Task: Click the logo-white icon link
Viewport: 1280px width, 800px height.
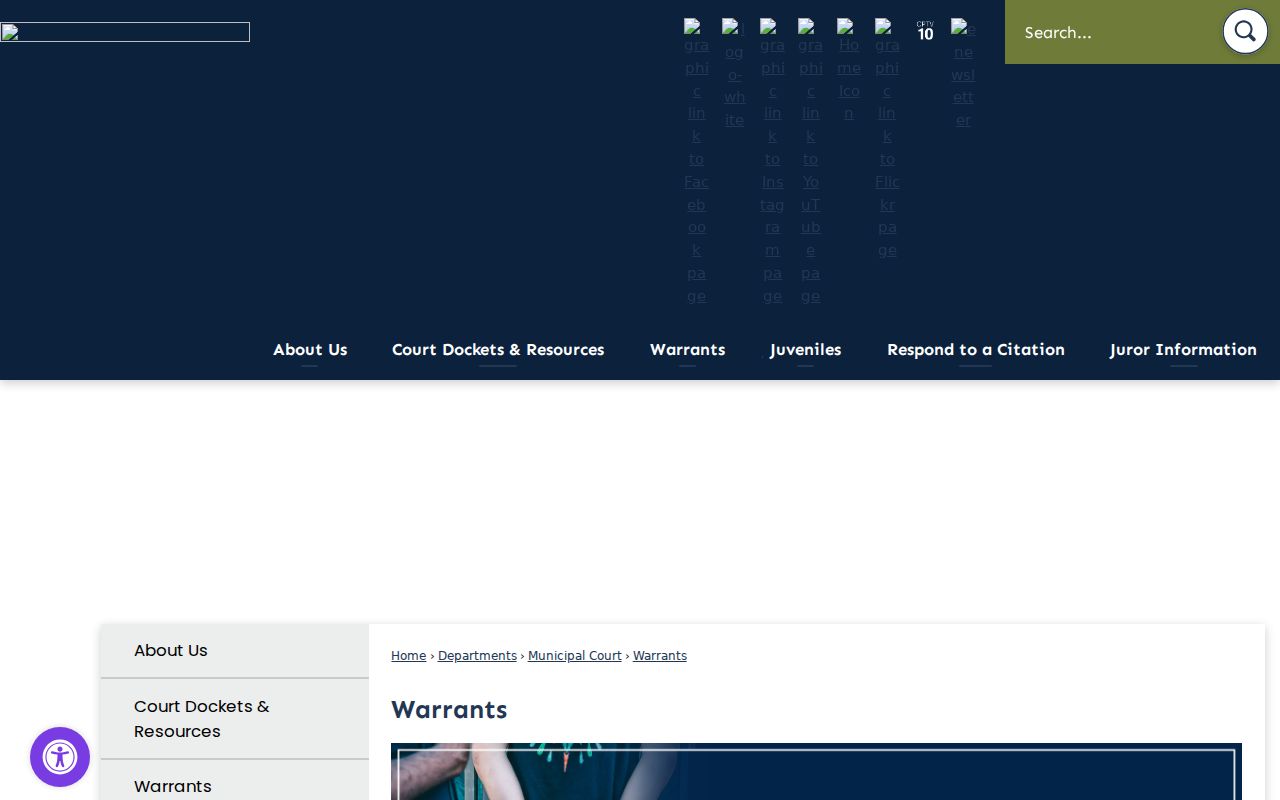Action: 734,73
